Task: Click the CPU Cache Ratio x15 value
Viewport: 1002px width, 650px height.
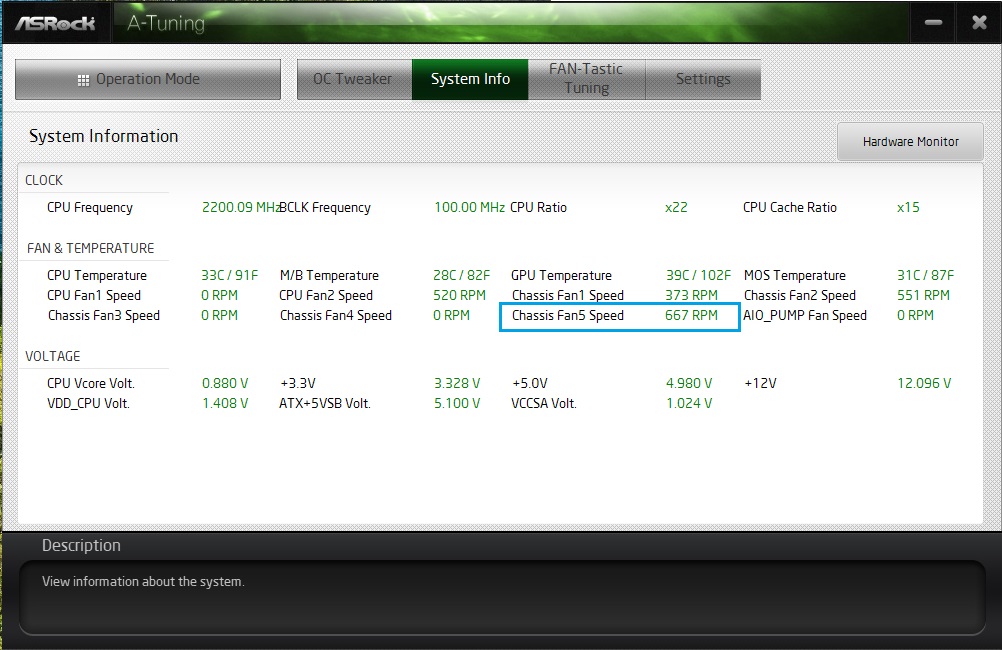Action: pos(908,207)
